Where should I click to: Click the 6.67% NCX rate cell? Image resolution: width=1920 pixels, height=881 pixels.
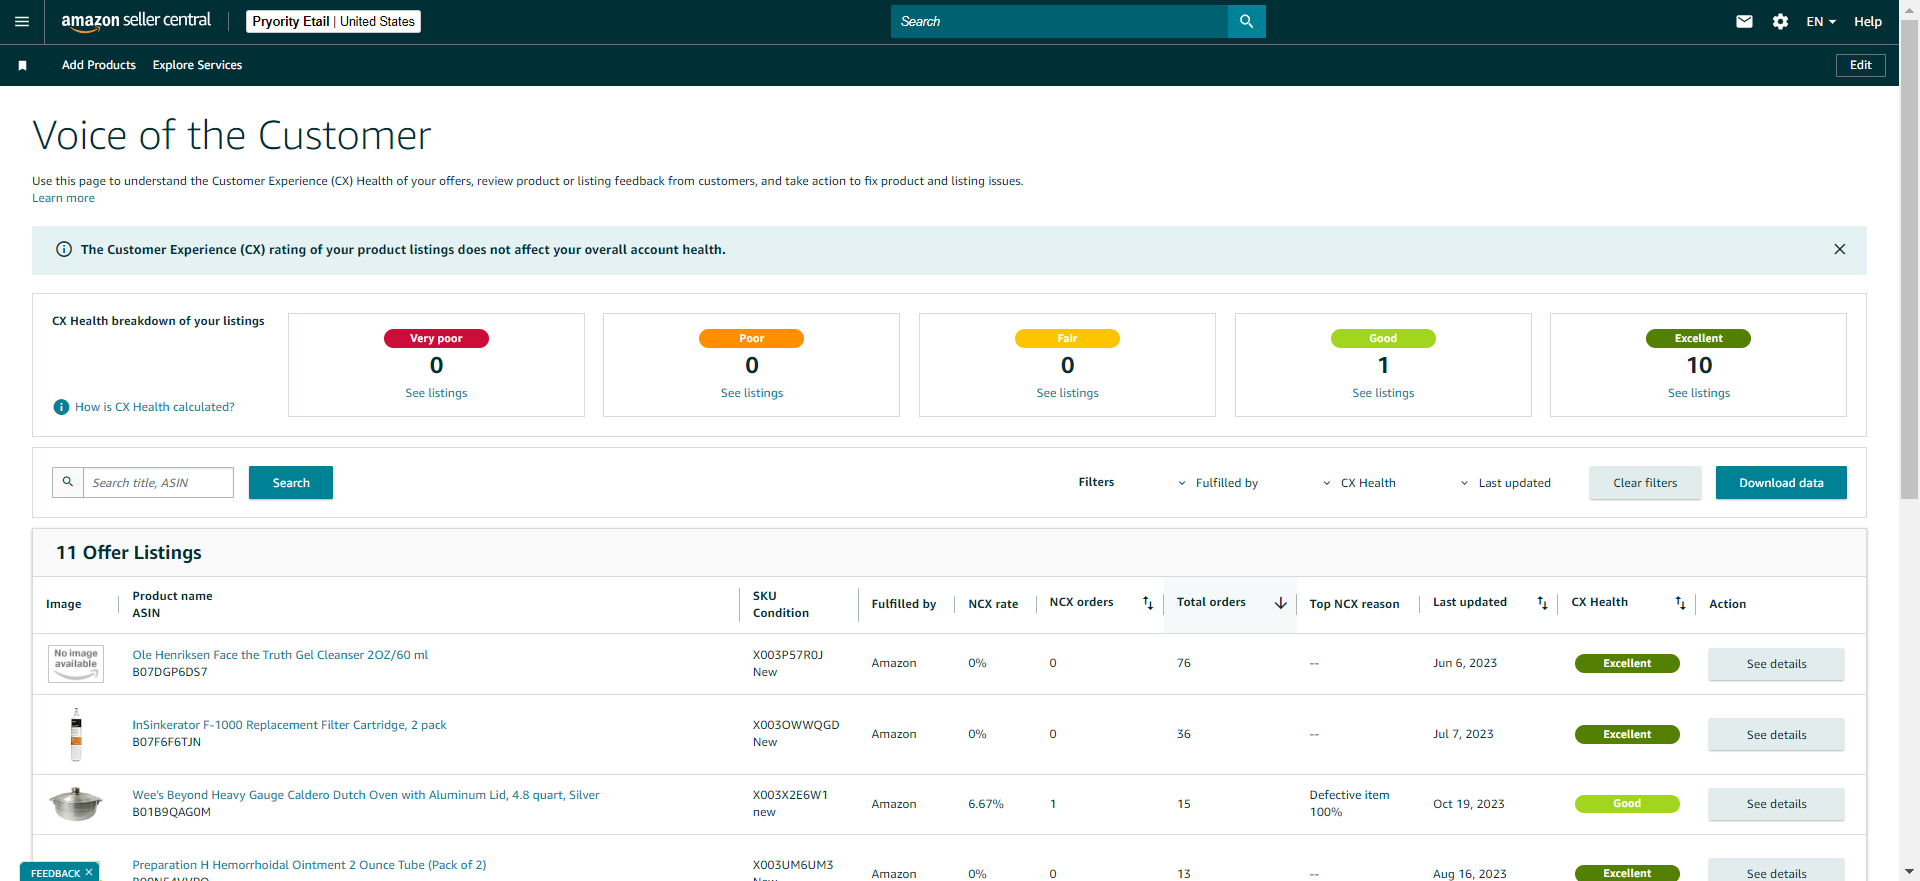pyautogui.click(x=986, y=804)
